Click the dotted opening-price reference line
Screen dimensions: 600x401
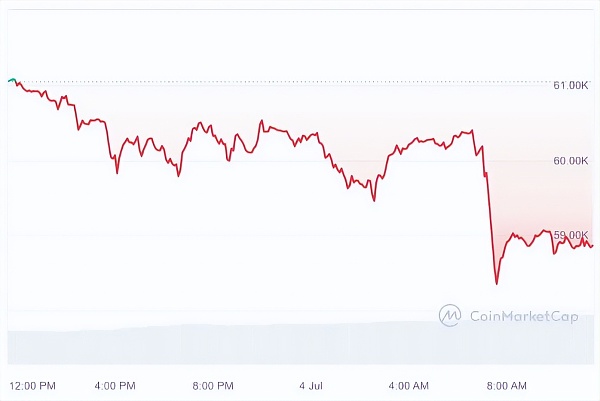click(x=300, y=82)
